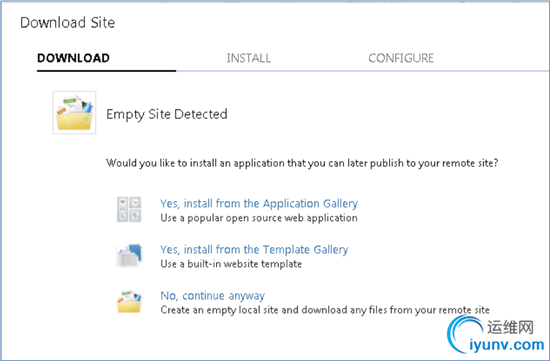Screen dimensions: 550x361
Task: Open the INSTALL tab
Action: [x=249, y=58]
